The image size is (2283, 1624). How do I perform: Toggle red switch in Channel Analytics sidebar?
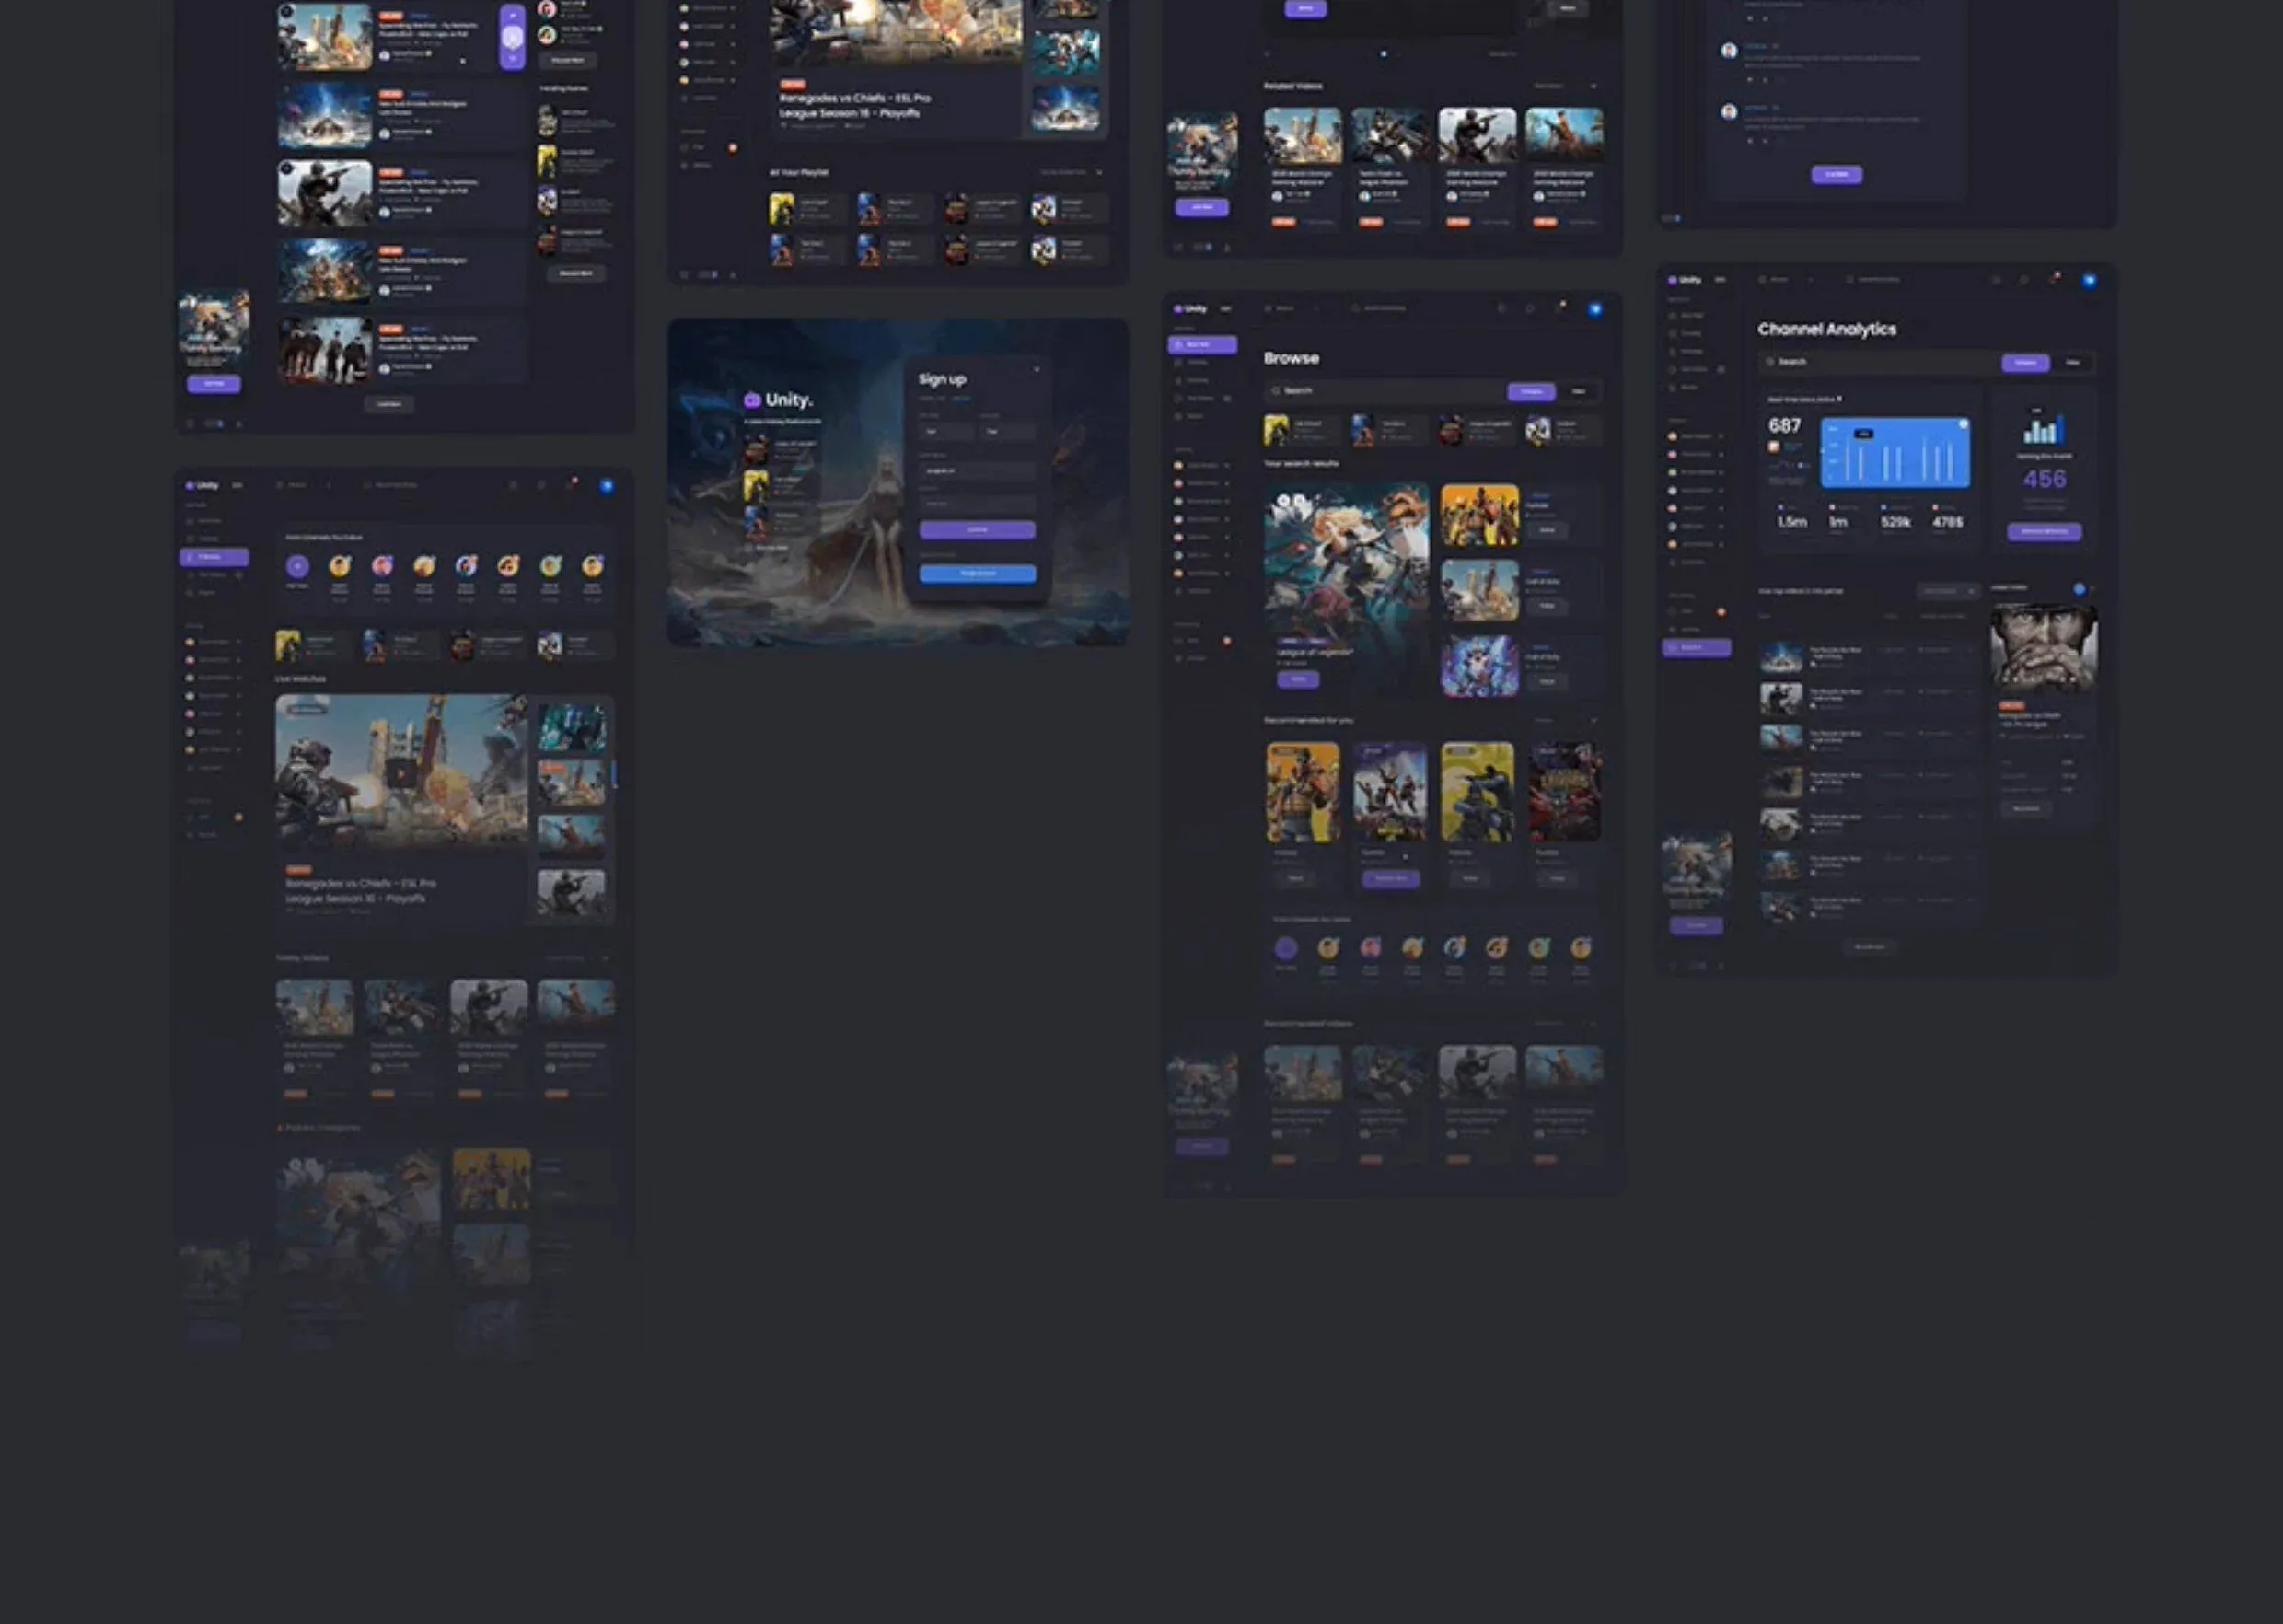pos(1720,611)
